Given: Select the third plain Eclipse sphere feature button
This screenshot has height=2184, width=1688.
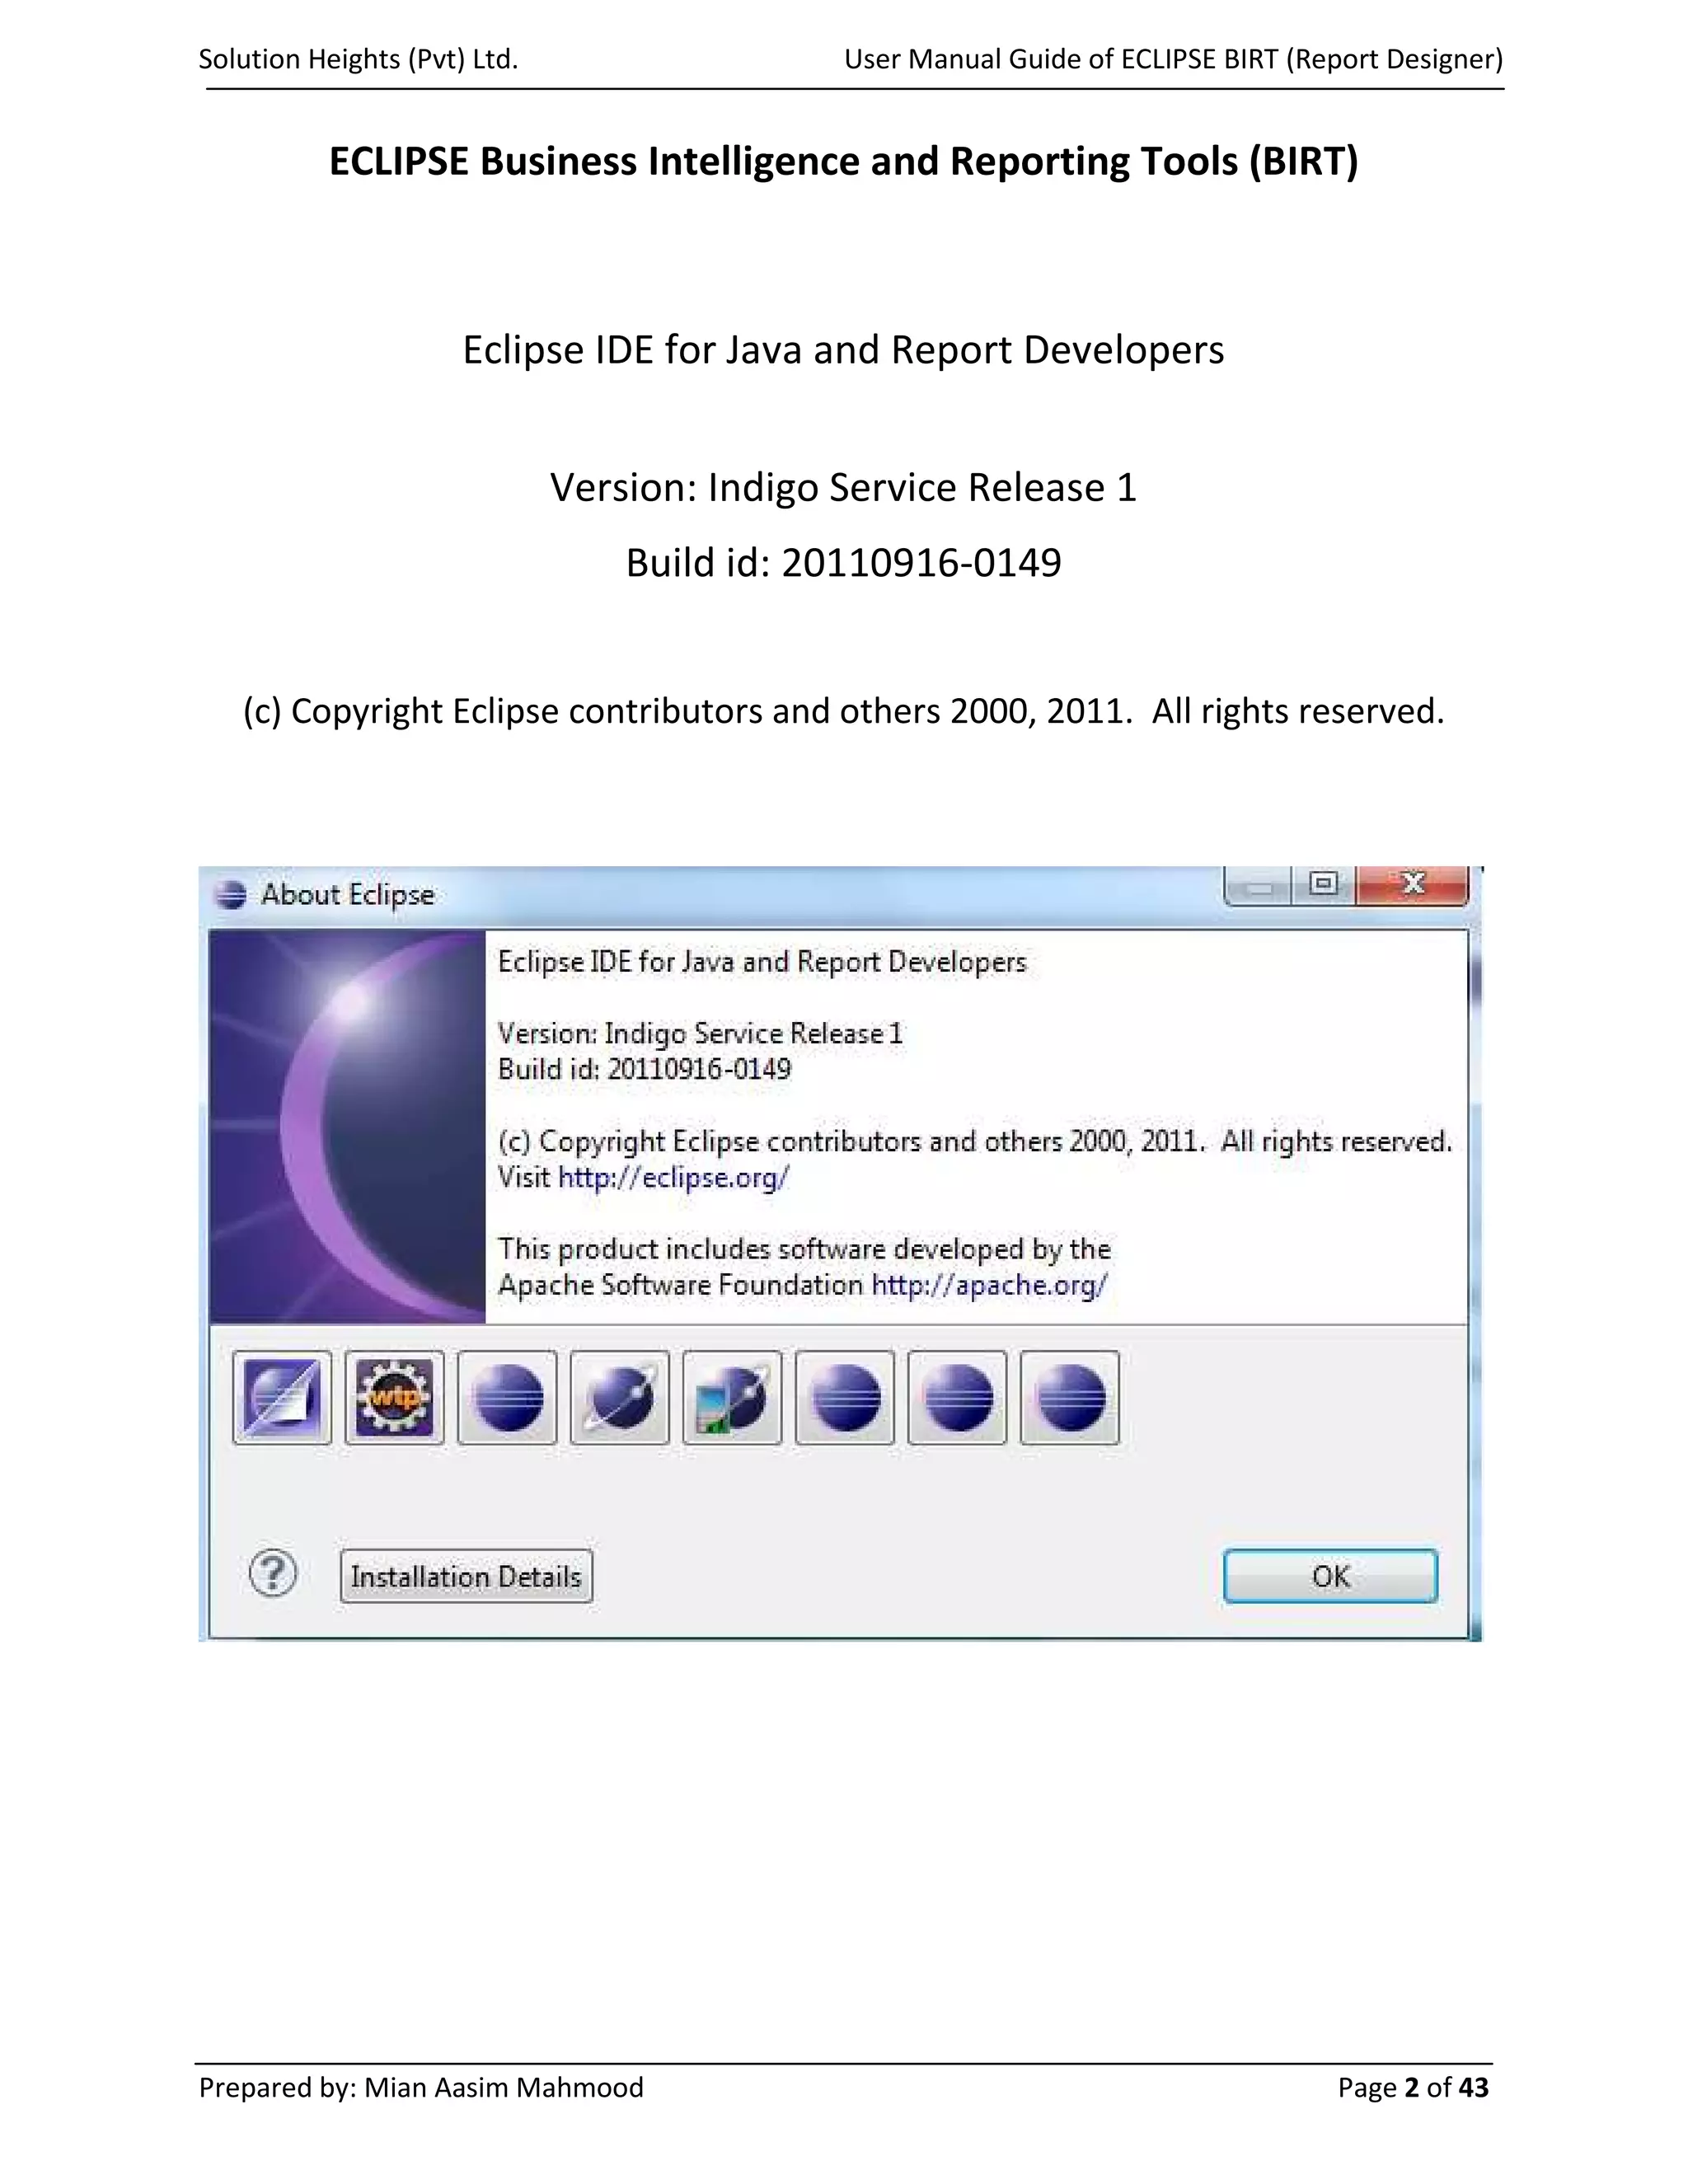Looking at the screenshot, I should point(507,1397).
